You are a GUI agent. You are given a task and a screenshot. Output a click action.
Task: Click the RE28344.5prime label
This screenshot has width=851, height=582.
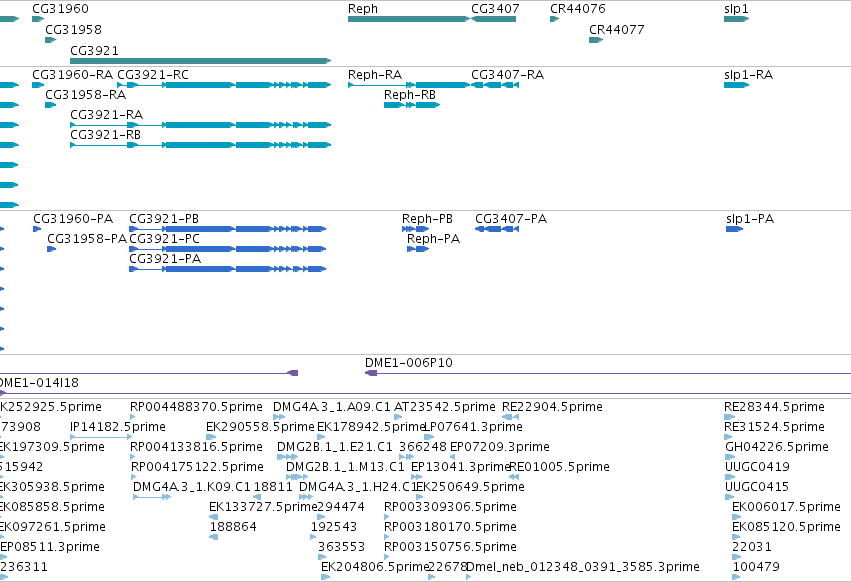(774, 407)
